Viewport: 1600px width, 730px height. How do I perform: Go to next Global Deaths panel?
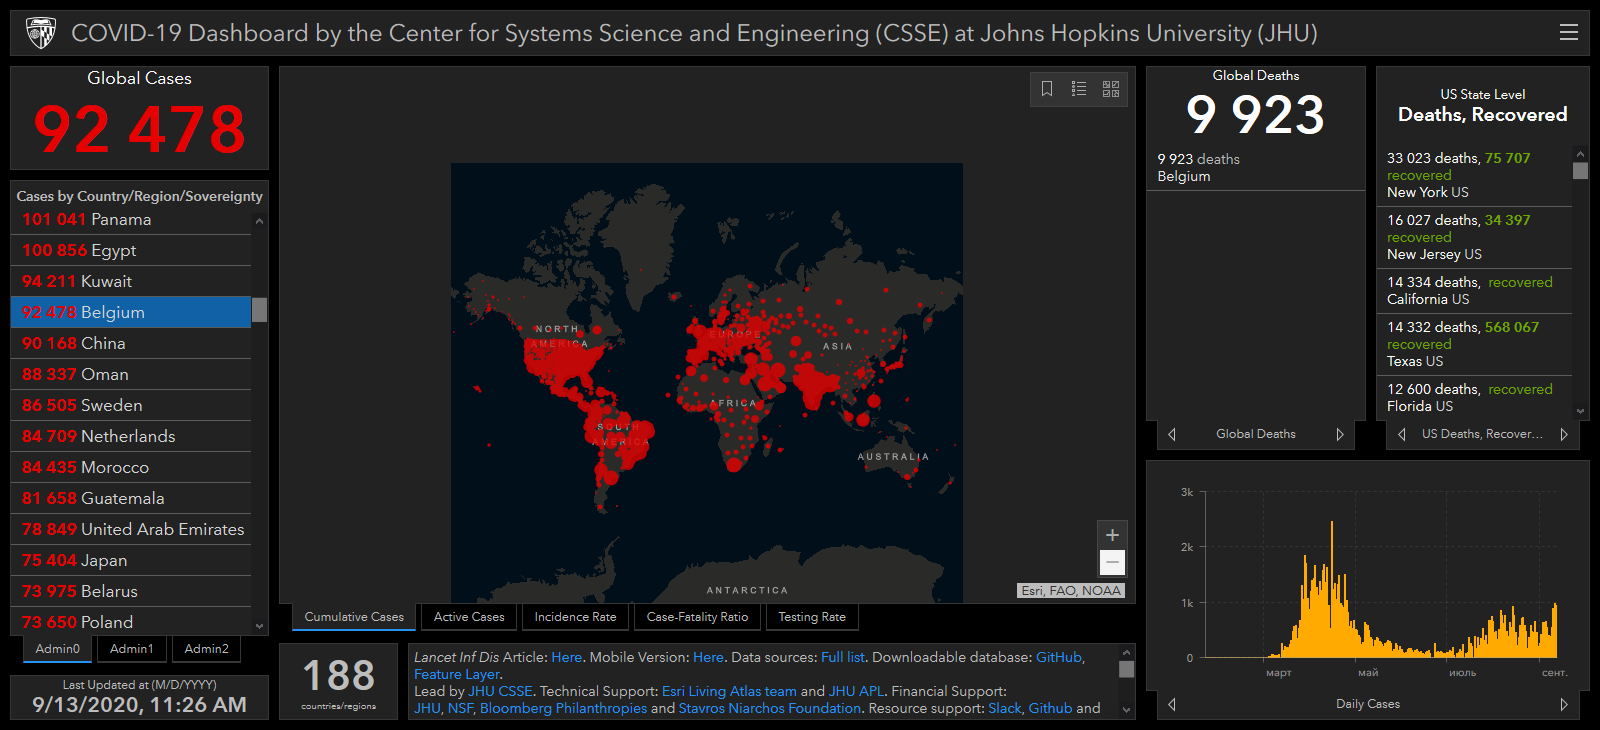[x=1340, y=434]
